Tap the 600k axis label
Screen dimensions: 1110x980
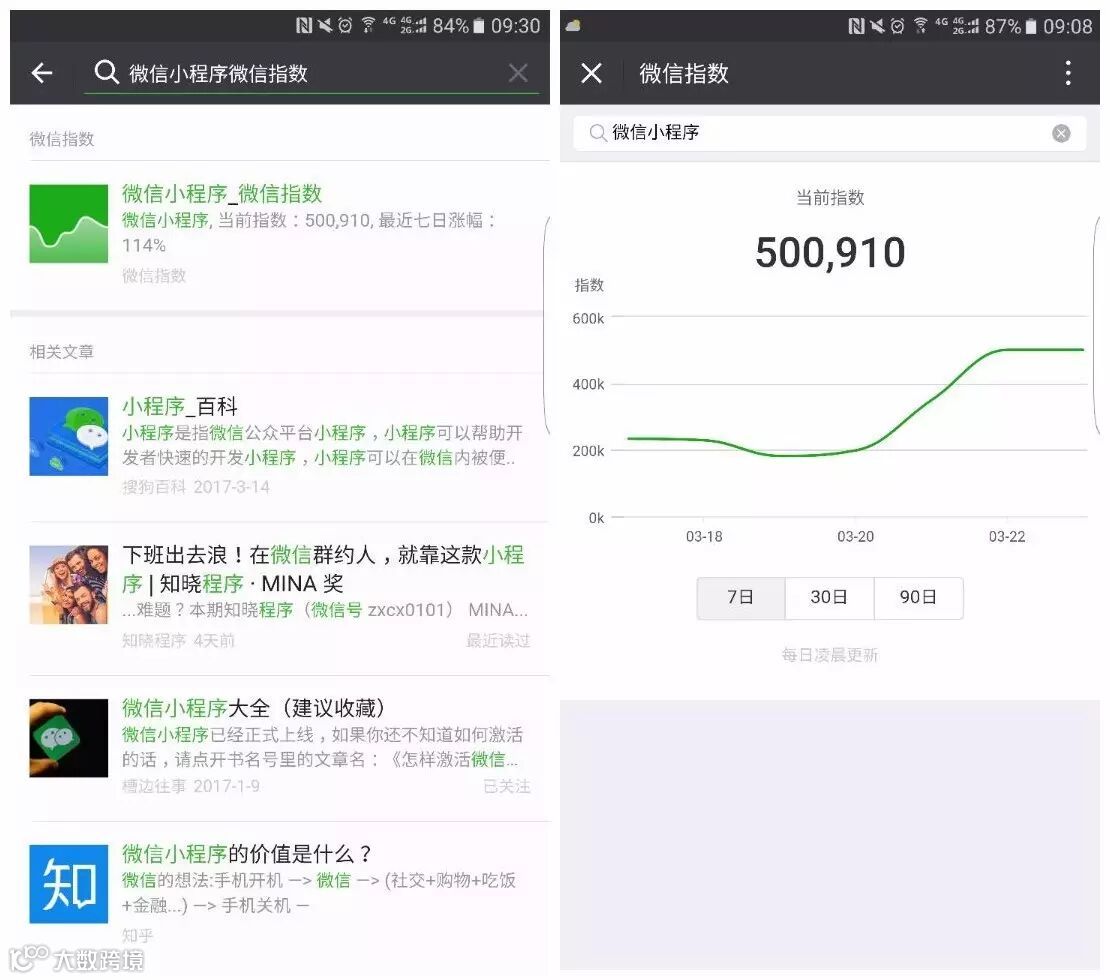click(x=588, y=319)
